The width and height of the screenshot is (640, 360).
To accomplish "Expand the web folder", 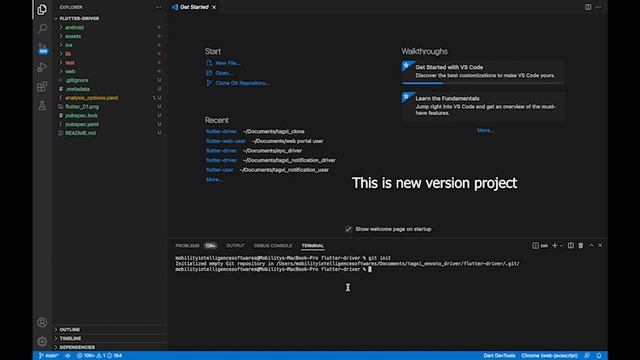I will click(60, 71).
